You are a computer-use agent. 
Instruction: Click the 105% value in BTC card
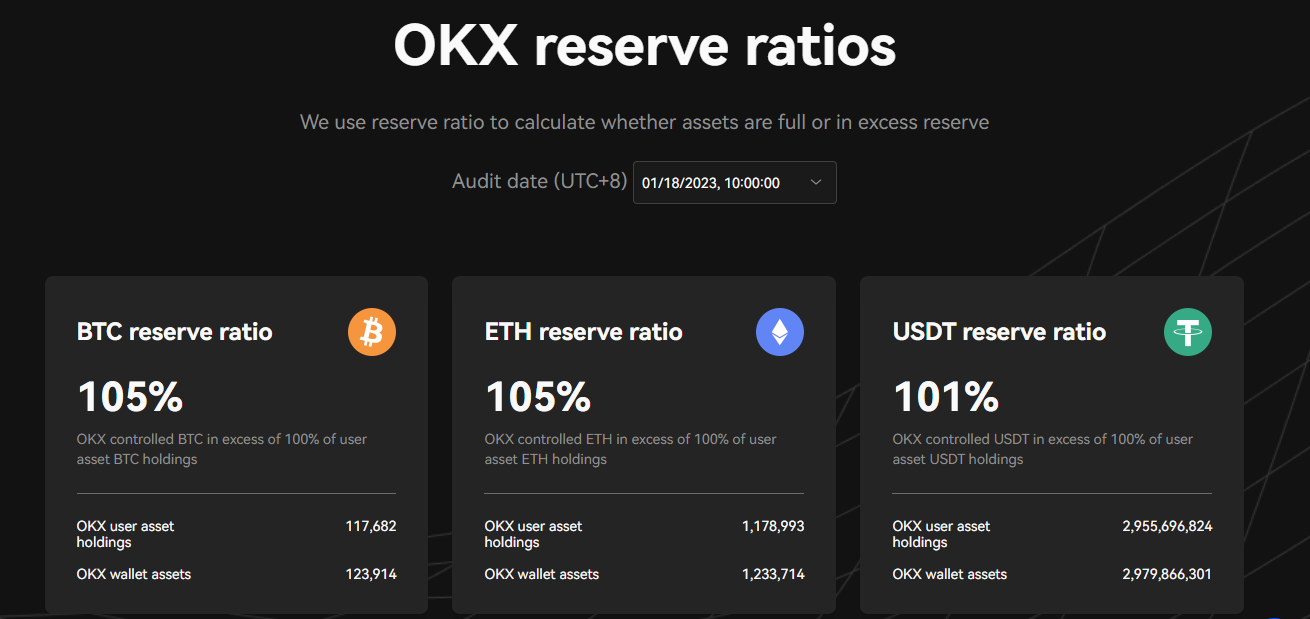pyautogui.click(x=130, y=397)
